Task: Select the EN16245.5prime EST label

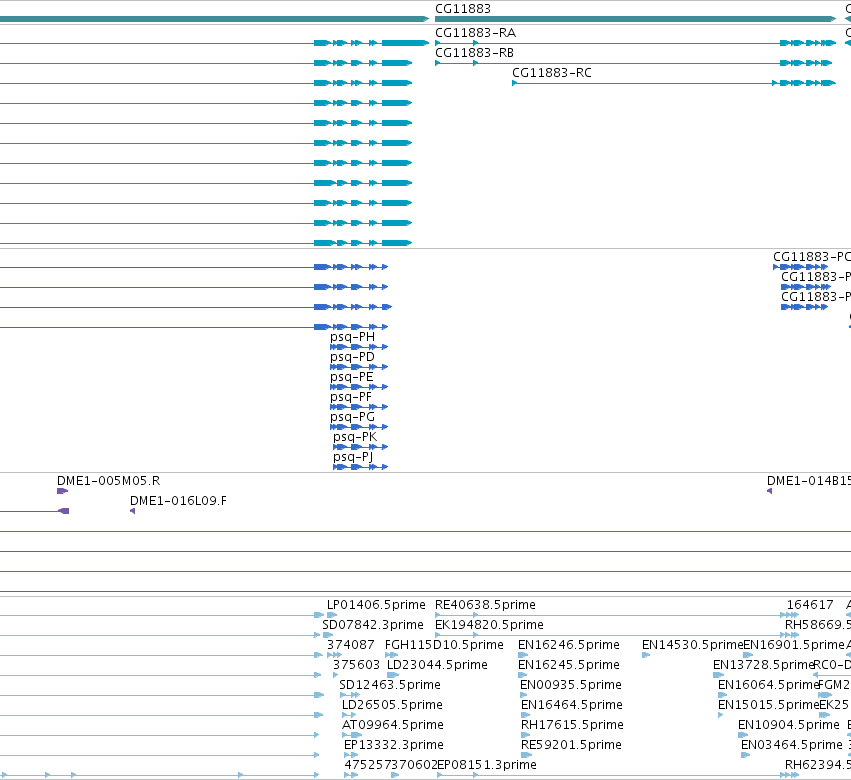Action: pyautogui.click(x=569, y=665)
